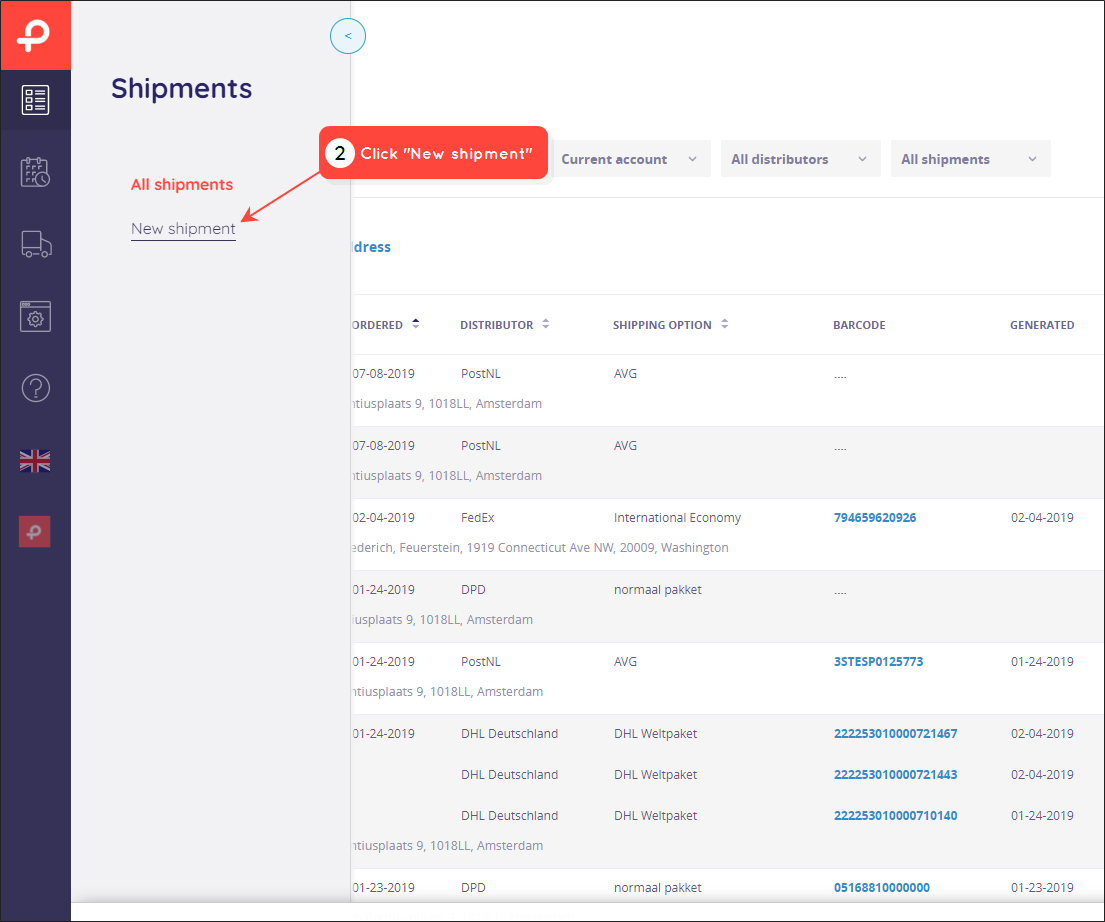Select New shipment in side menu
The height and width of the screenshot is (922, 1105).
183,229
